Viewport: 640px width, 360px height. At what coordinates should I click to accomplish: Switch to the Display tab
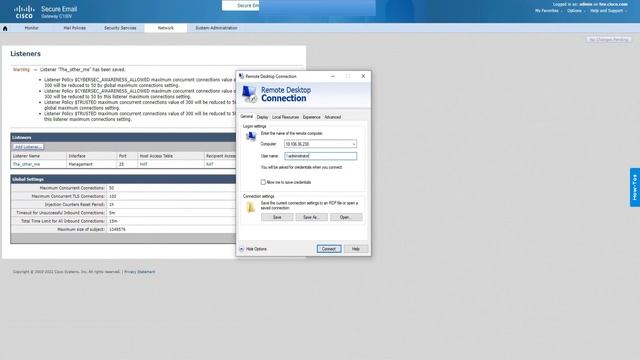(x=262, y=117)
